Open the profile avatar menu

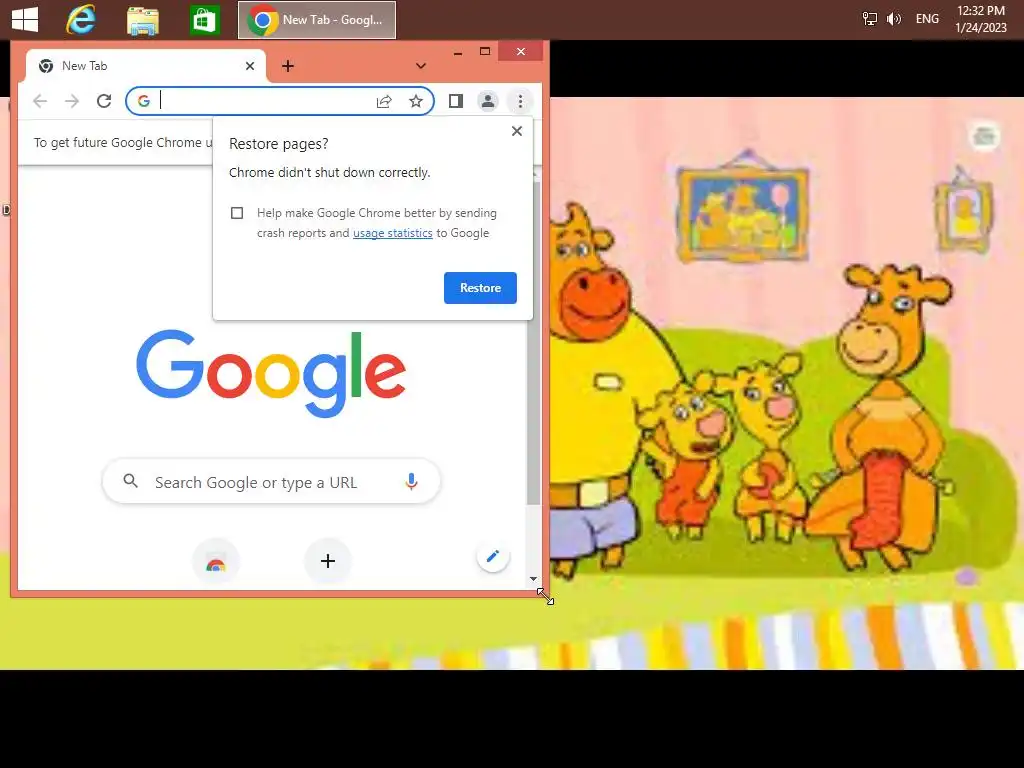pos(488,101)
